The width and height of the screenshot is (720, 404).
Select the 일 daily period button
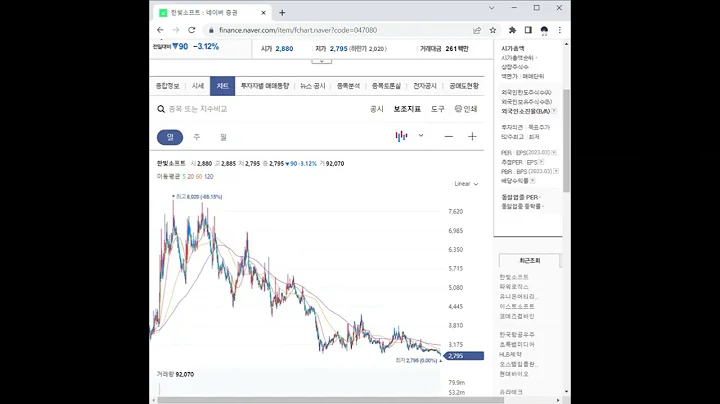click(170, 137)
